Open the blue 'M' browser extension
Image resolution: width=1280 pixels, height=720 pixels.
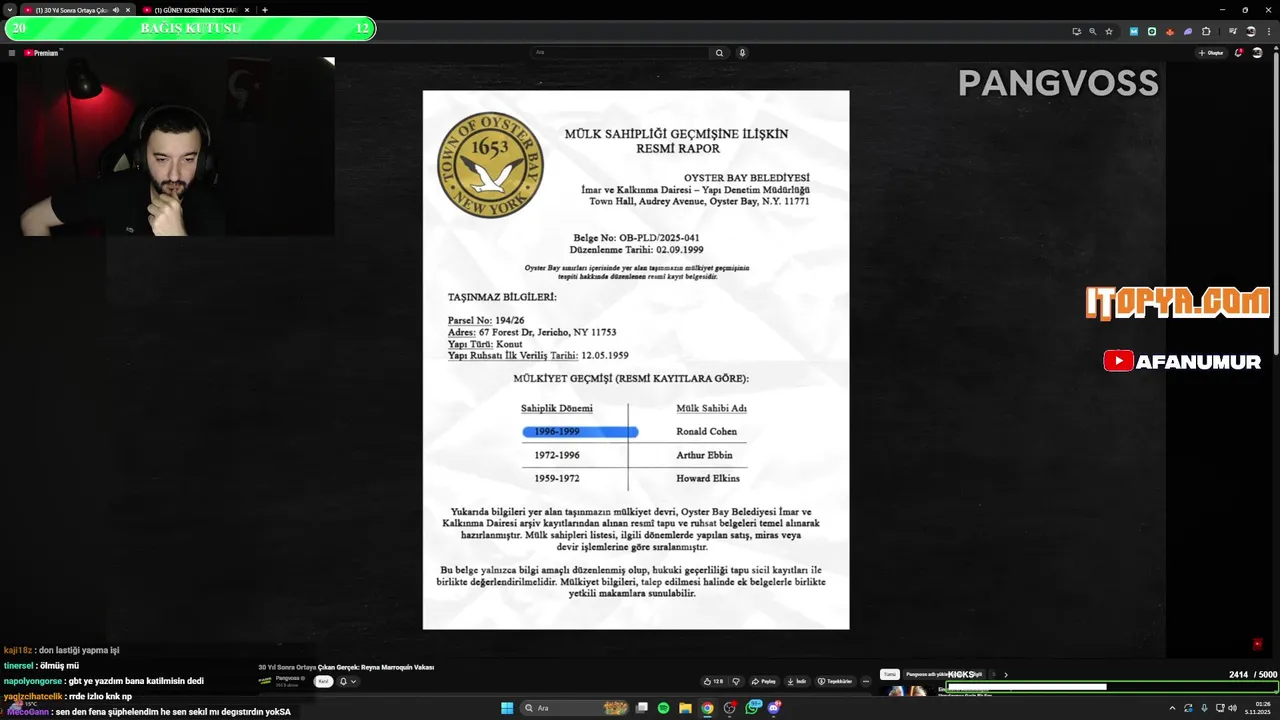point(1134,31)
